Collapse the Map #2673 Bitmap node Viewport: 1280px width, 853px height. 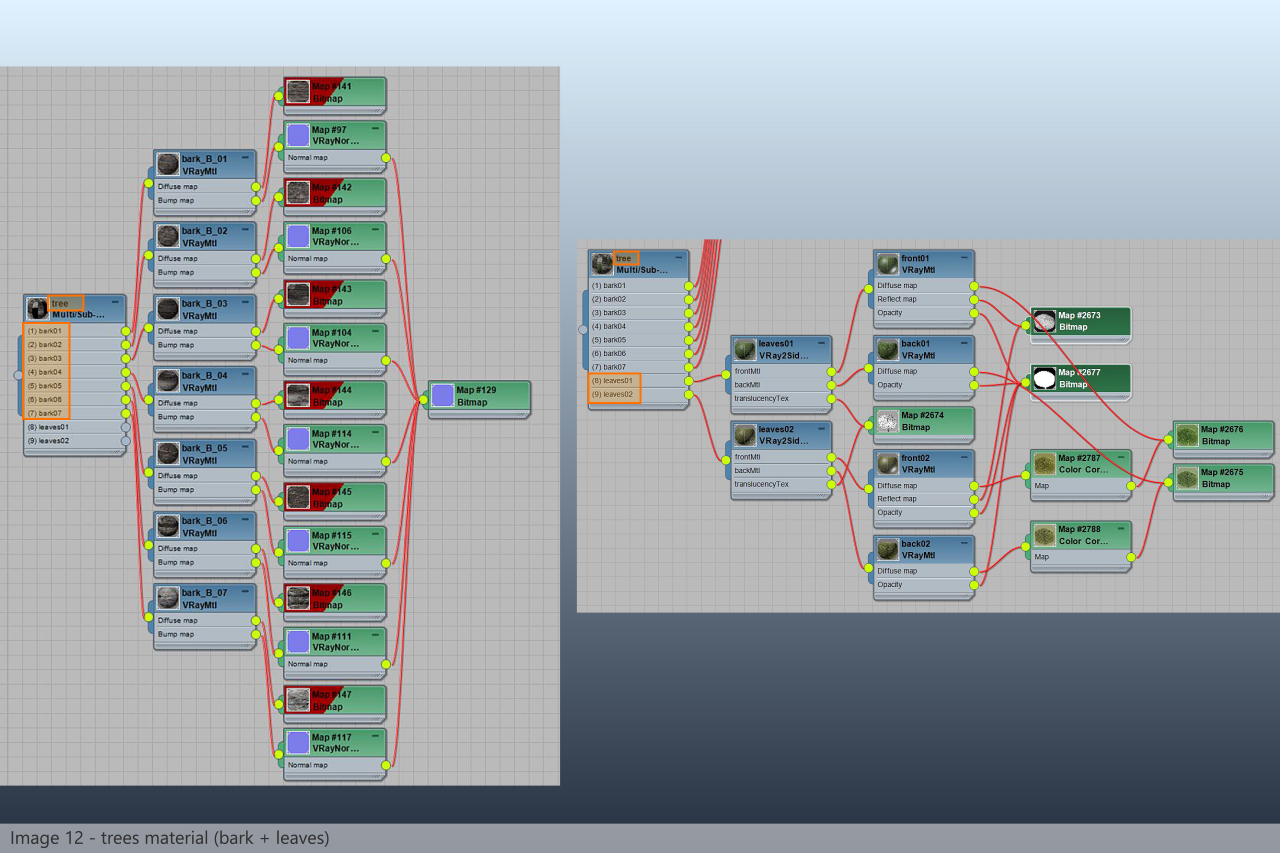point(1123,315)
